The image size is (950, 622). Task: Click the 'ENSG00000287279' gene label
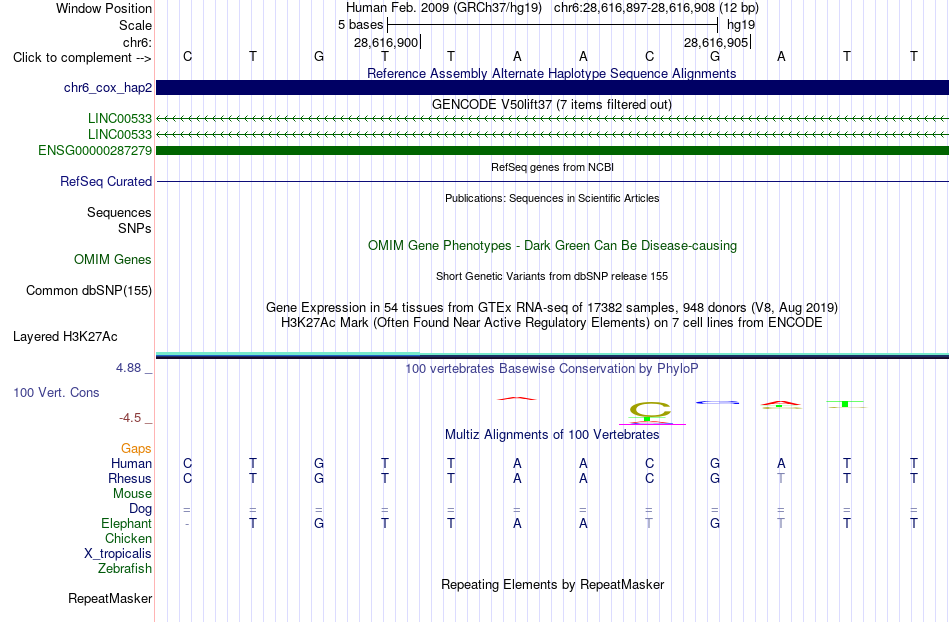click(x=95, y=150)
